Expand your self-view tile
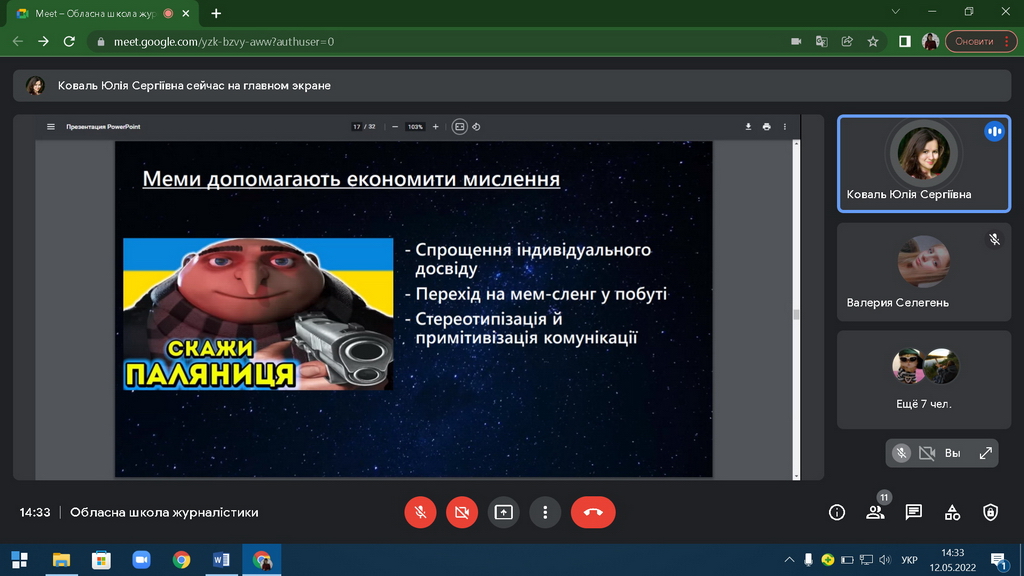 985,453
